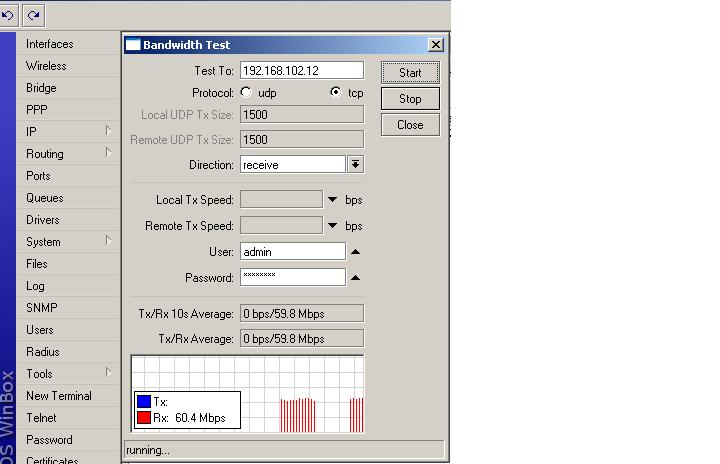Open the Password menu item in sidebar
Image resolution: width=720 pixels, height=464 pixels.
(x=68, y=440)
